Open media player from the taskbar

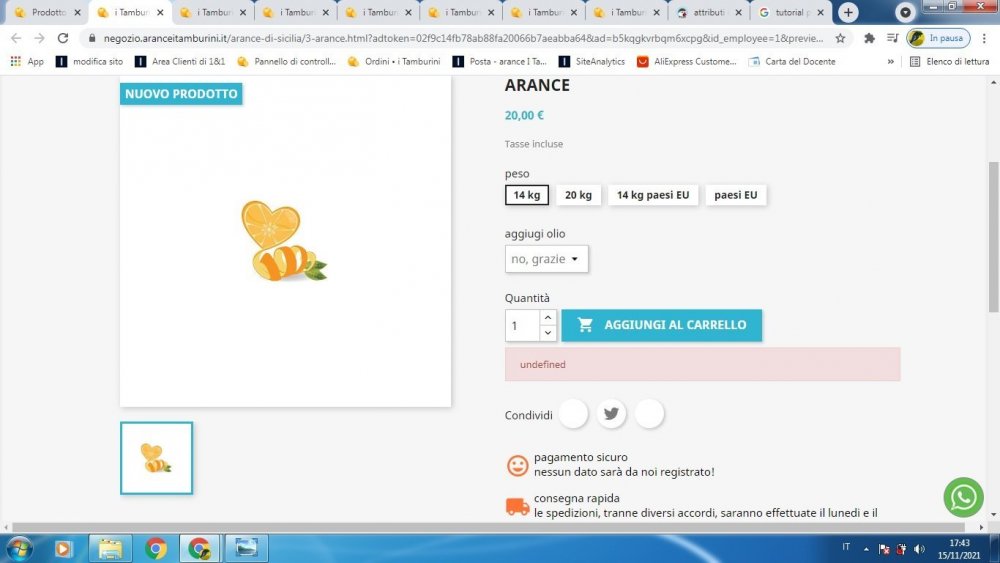point(63,549)
